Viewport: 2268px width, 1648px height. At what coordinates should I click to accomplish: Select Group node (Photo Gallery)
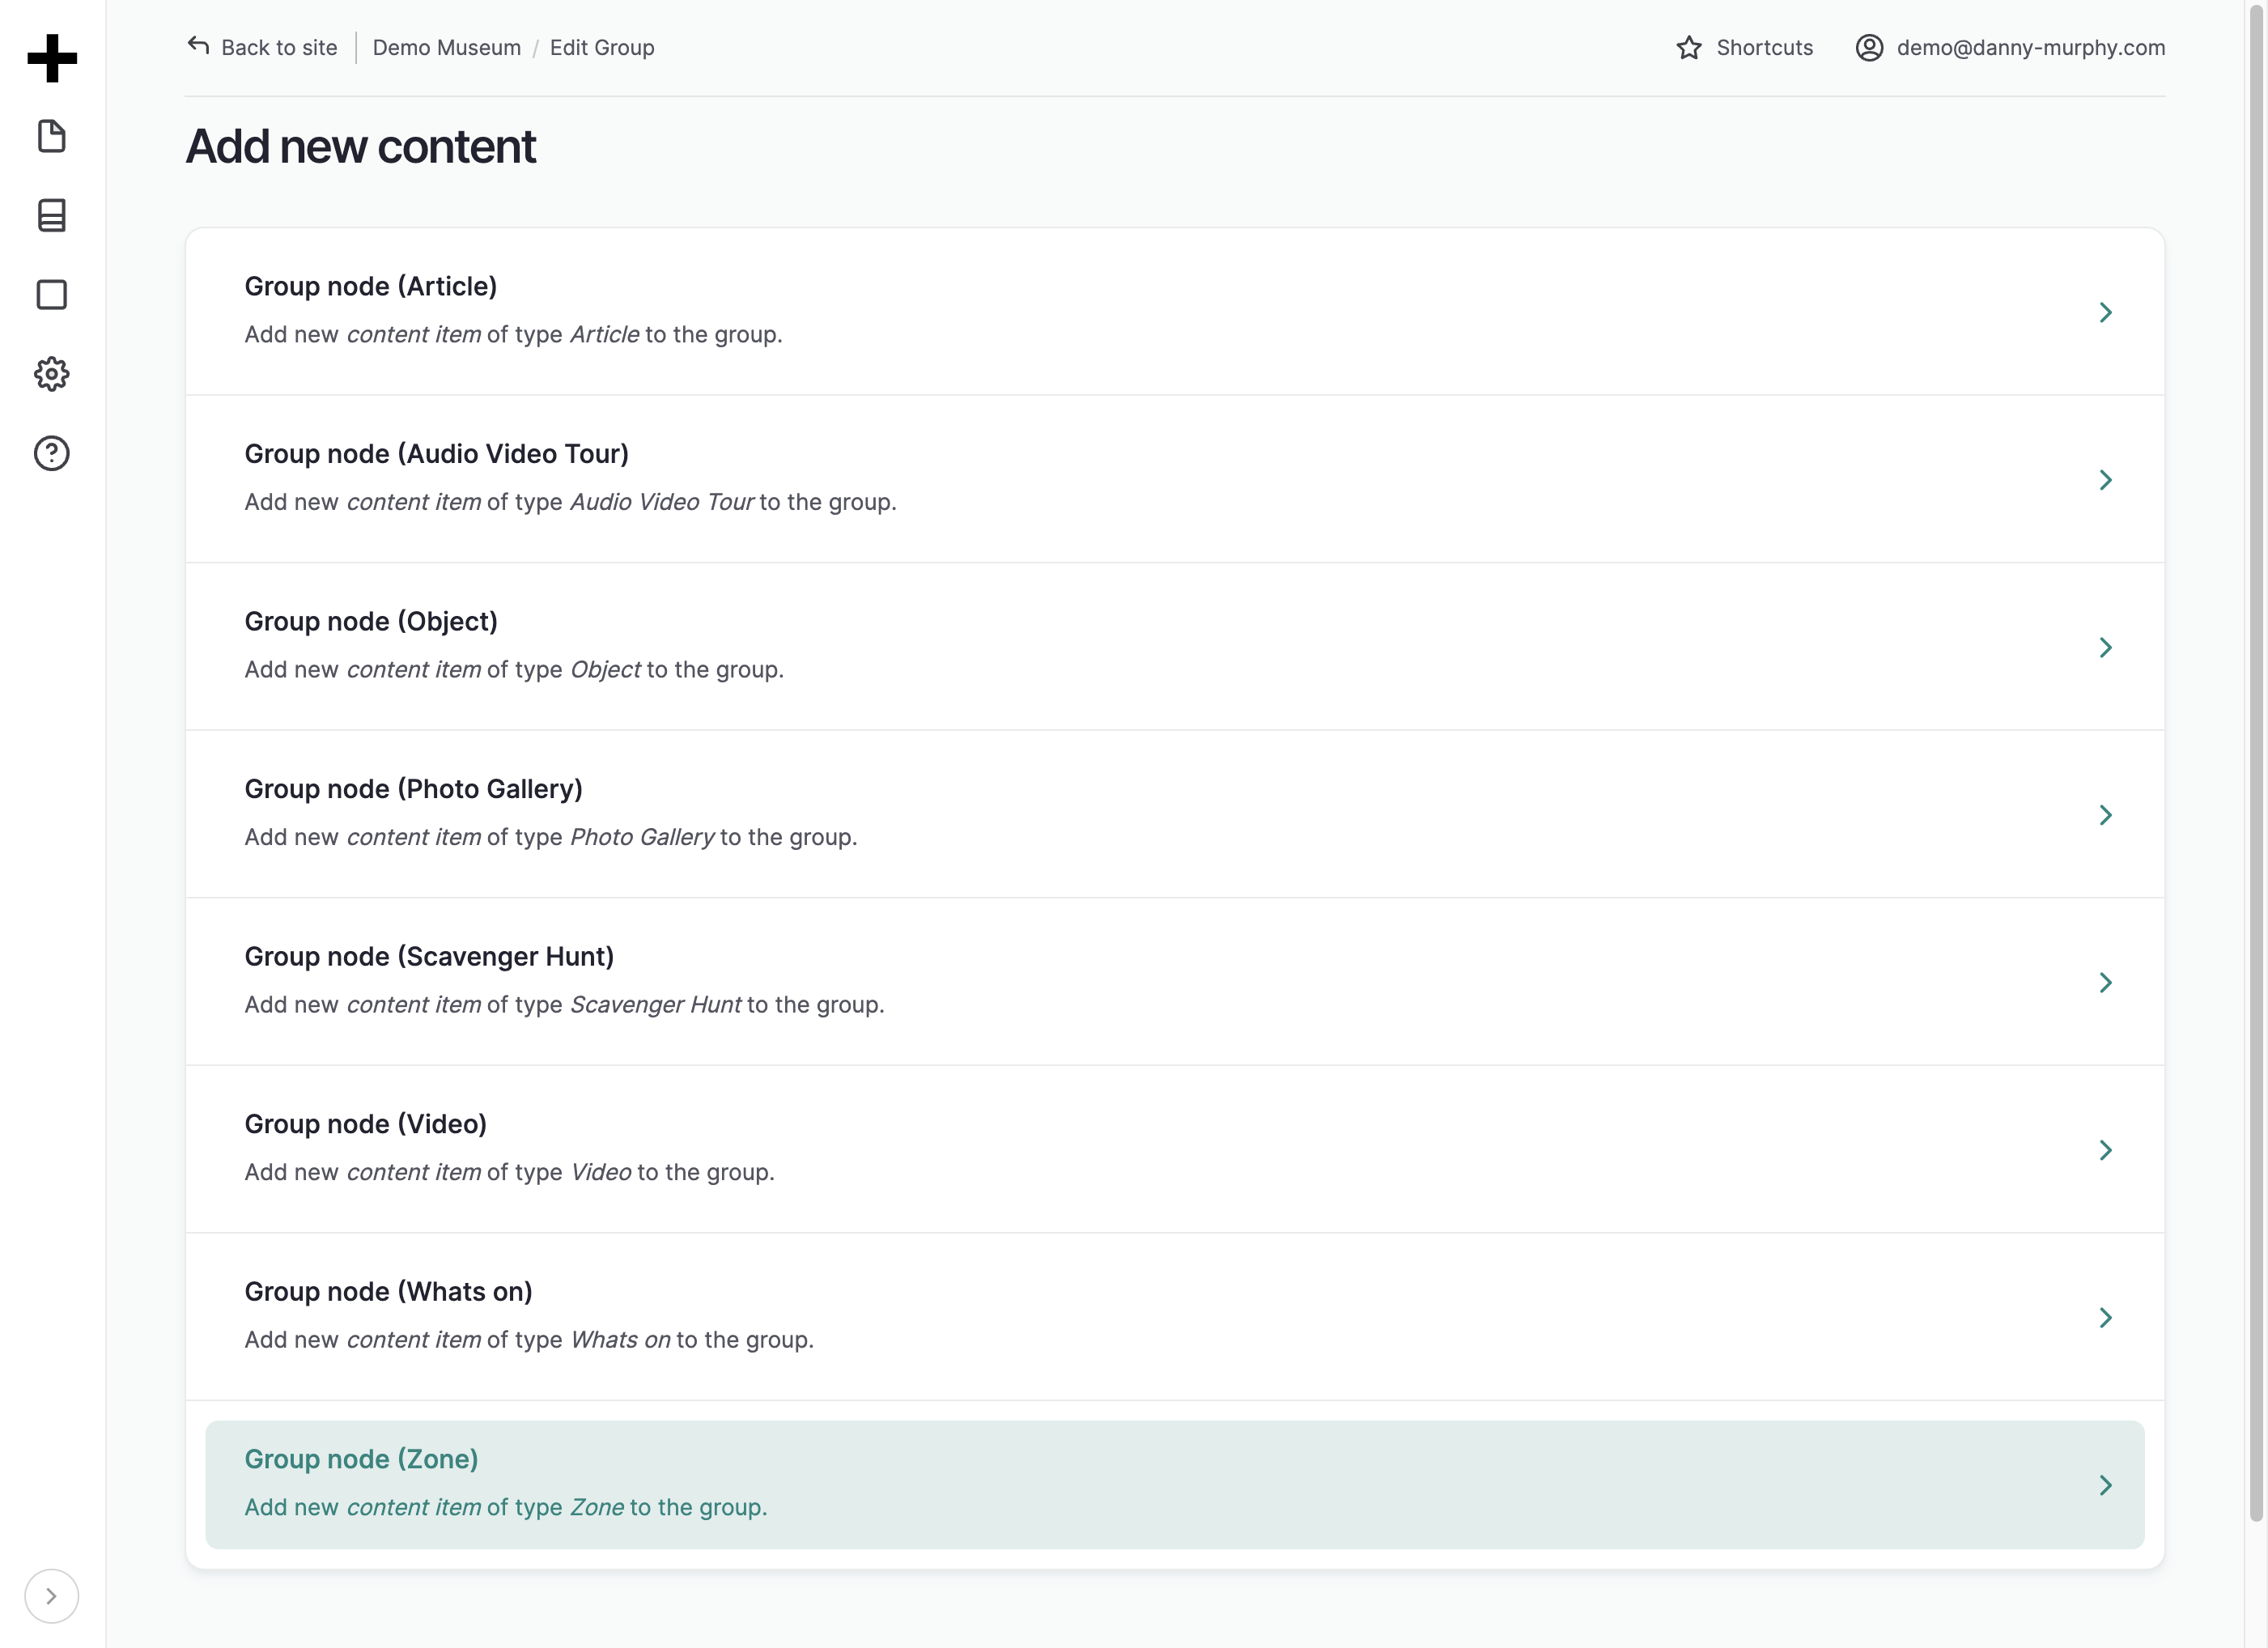1175,814
